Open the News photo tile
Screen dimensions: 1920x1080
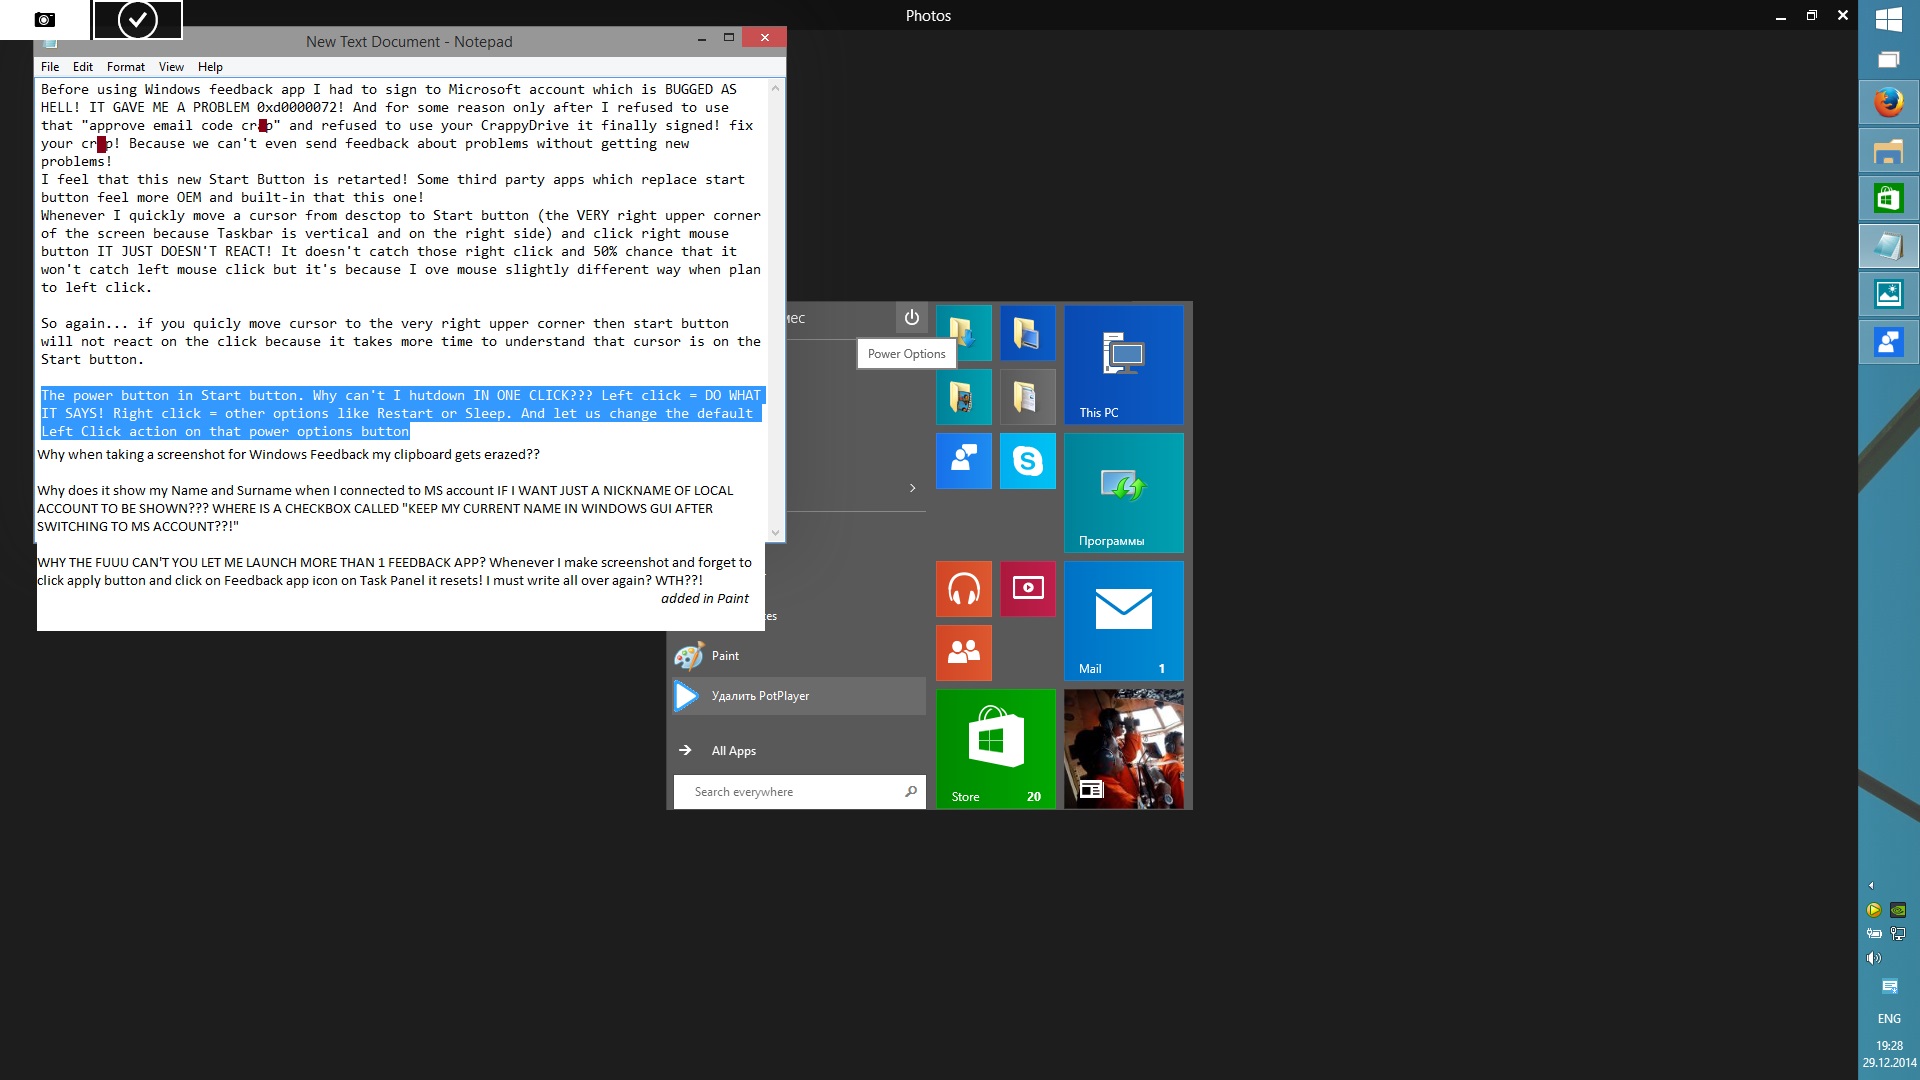point(1124,749)
